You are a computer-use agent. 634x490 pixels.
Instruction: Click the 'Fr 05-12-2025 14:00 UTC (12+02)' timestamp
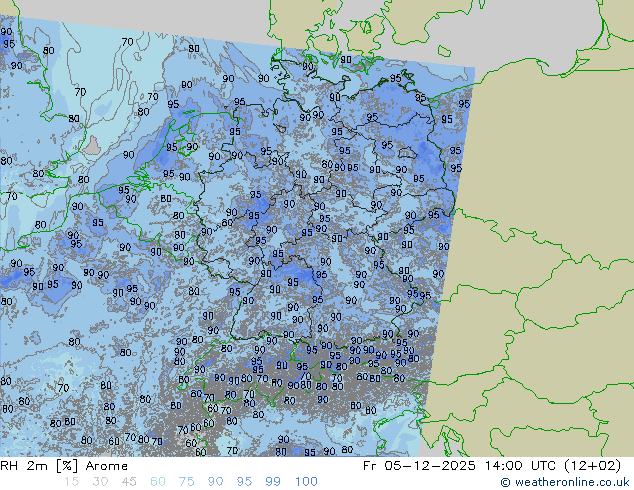[492, 466]
